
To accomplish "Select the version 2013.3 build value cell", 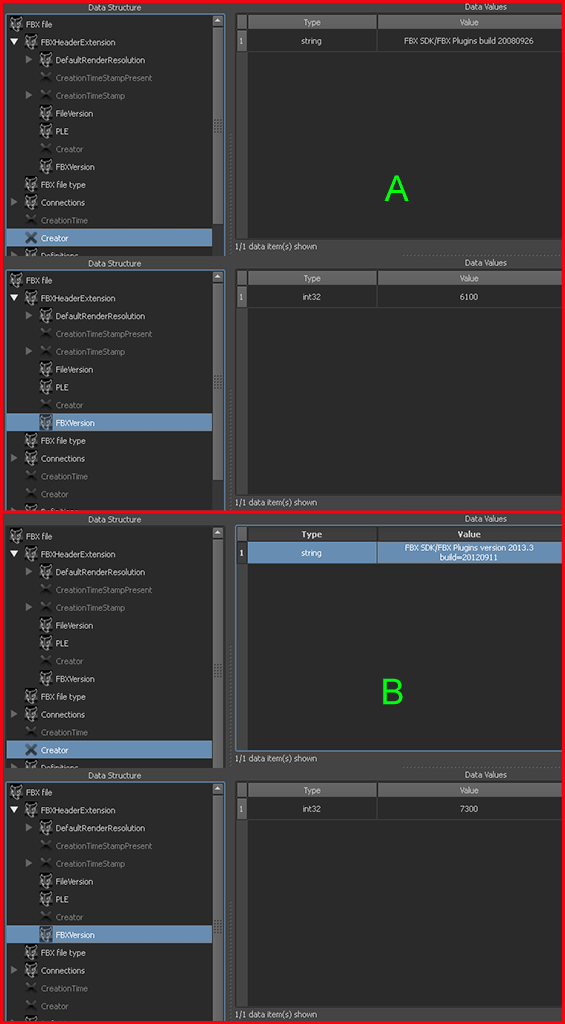I will pos(469,552).
